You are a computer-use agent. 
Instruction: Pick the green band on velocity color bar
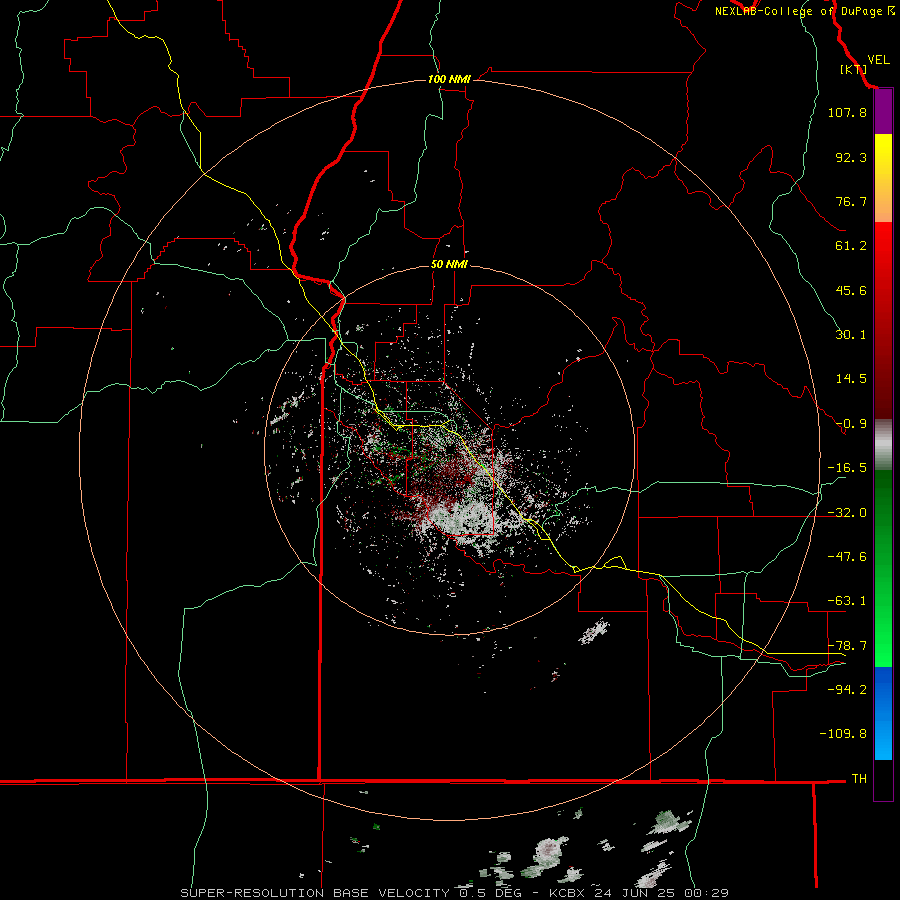(x=883, y=568)
